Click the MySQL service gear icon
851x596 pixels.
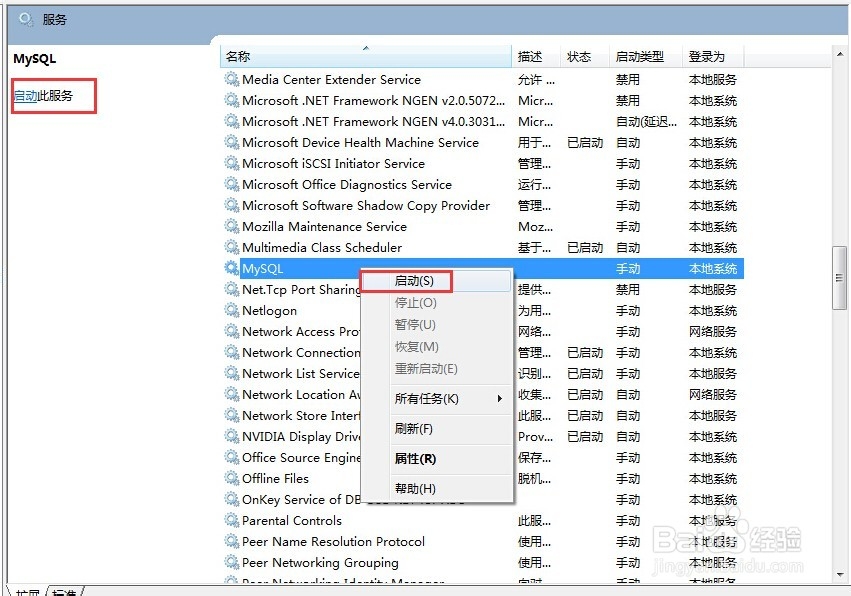pos(232,268)
